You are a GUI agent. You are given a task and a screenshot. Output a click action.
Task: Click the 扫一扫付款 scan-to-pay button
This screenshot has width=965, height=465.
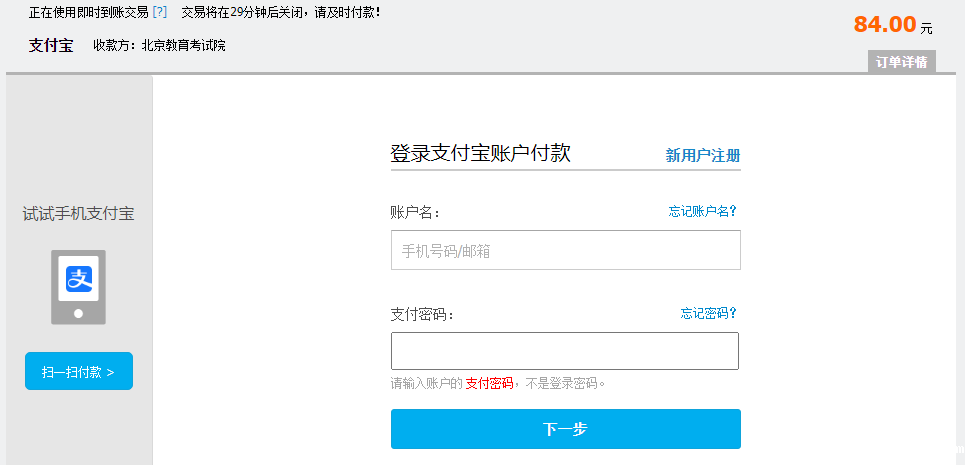(79, 371)
